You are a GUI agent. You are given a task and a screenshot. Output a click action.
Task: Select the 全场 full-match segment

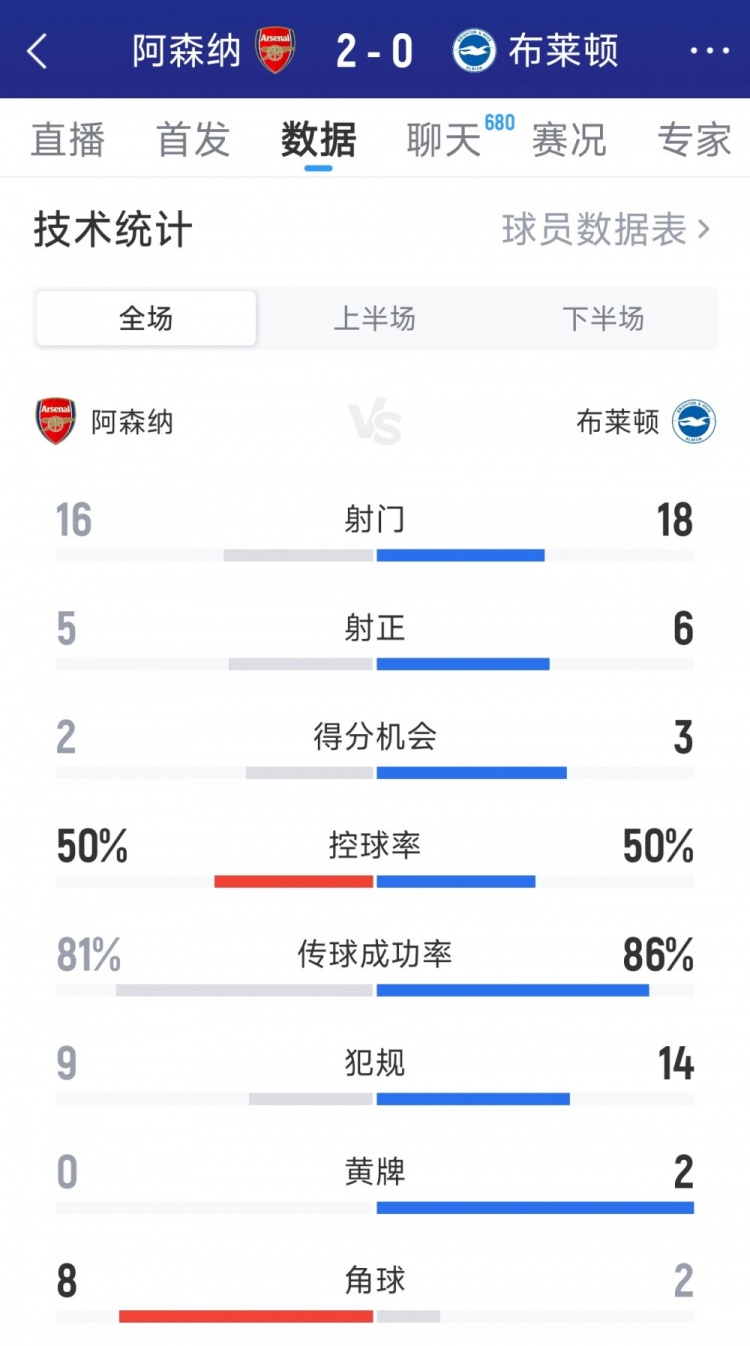(x=146, y=319)
